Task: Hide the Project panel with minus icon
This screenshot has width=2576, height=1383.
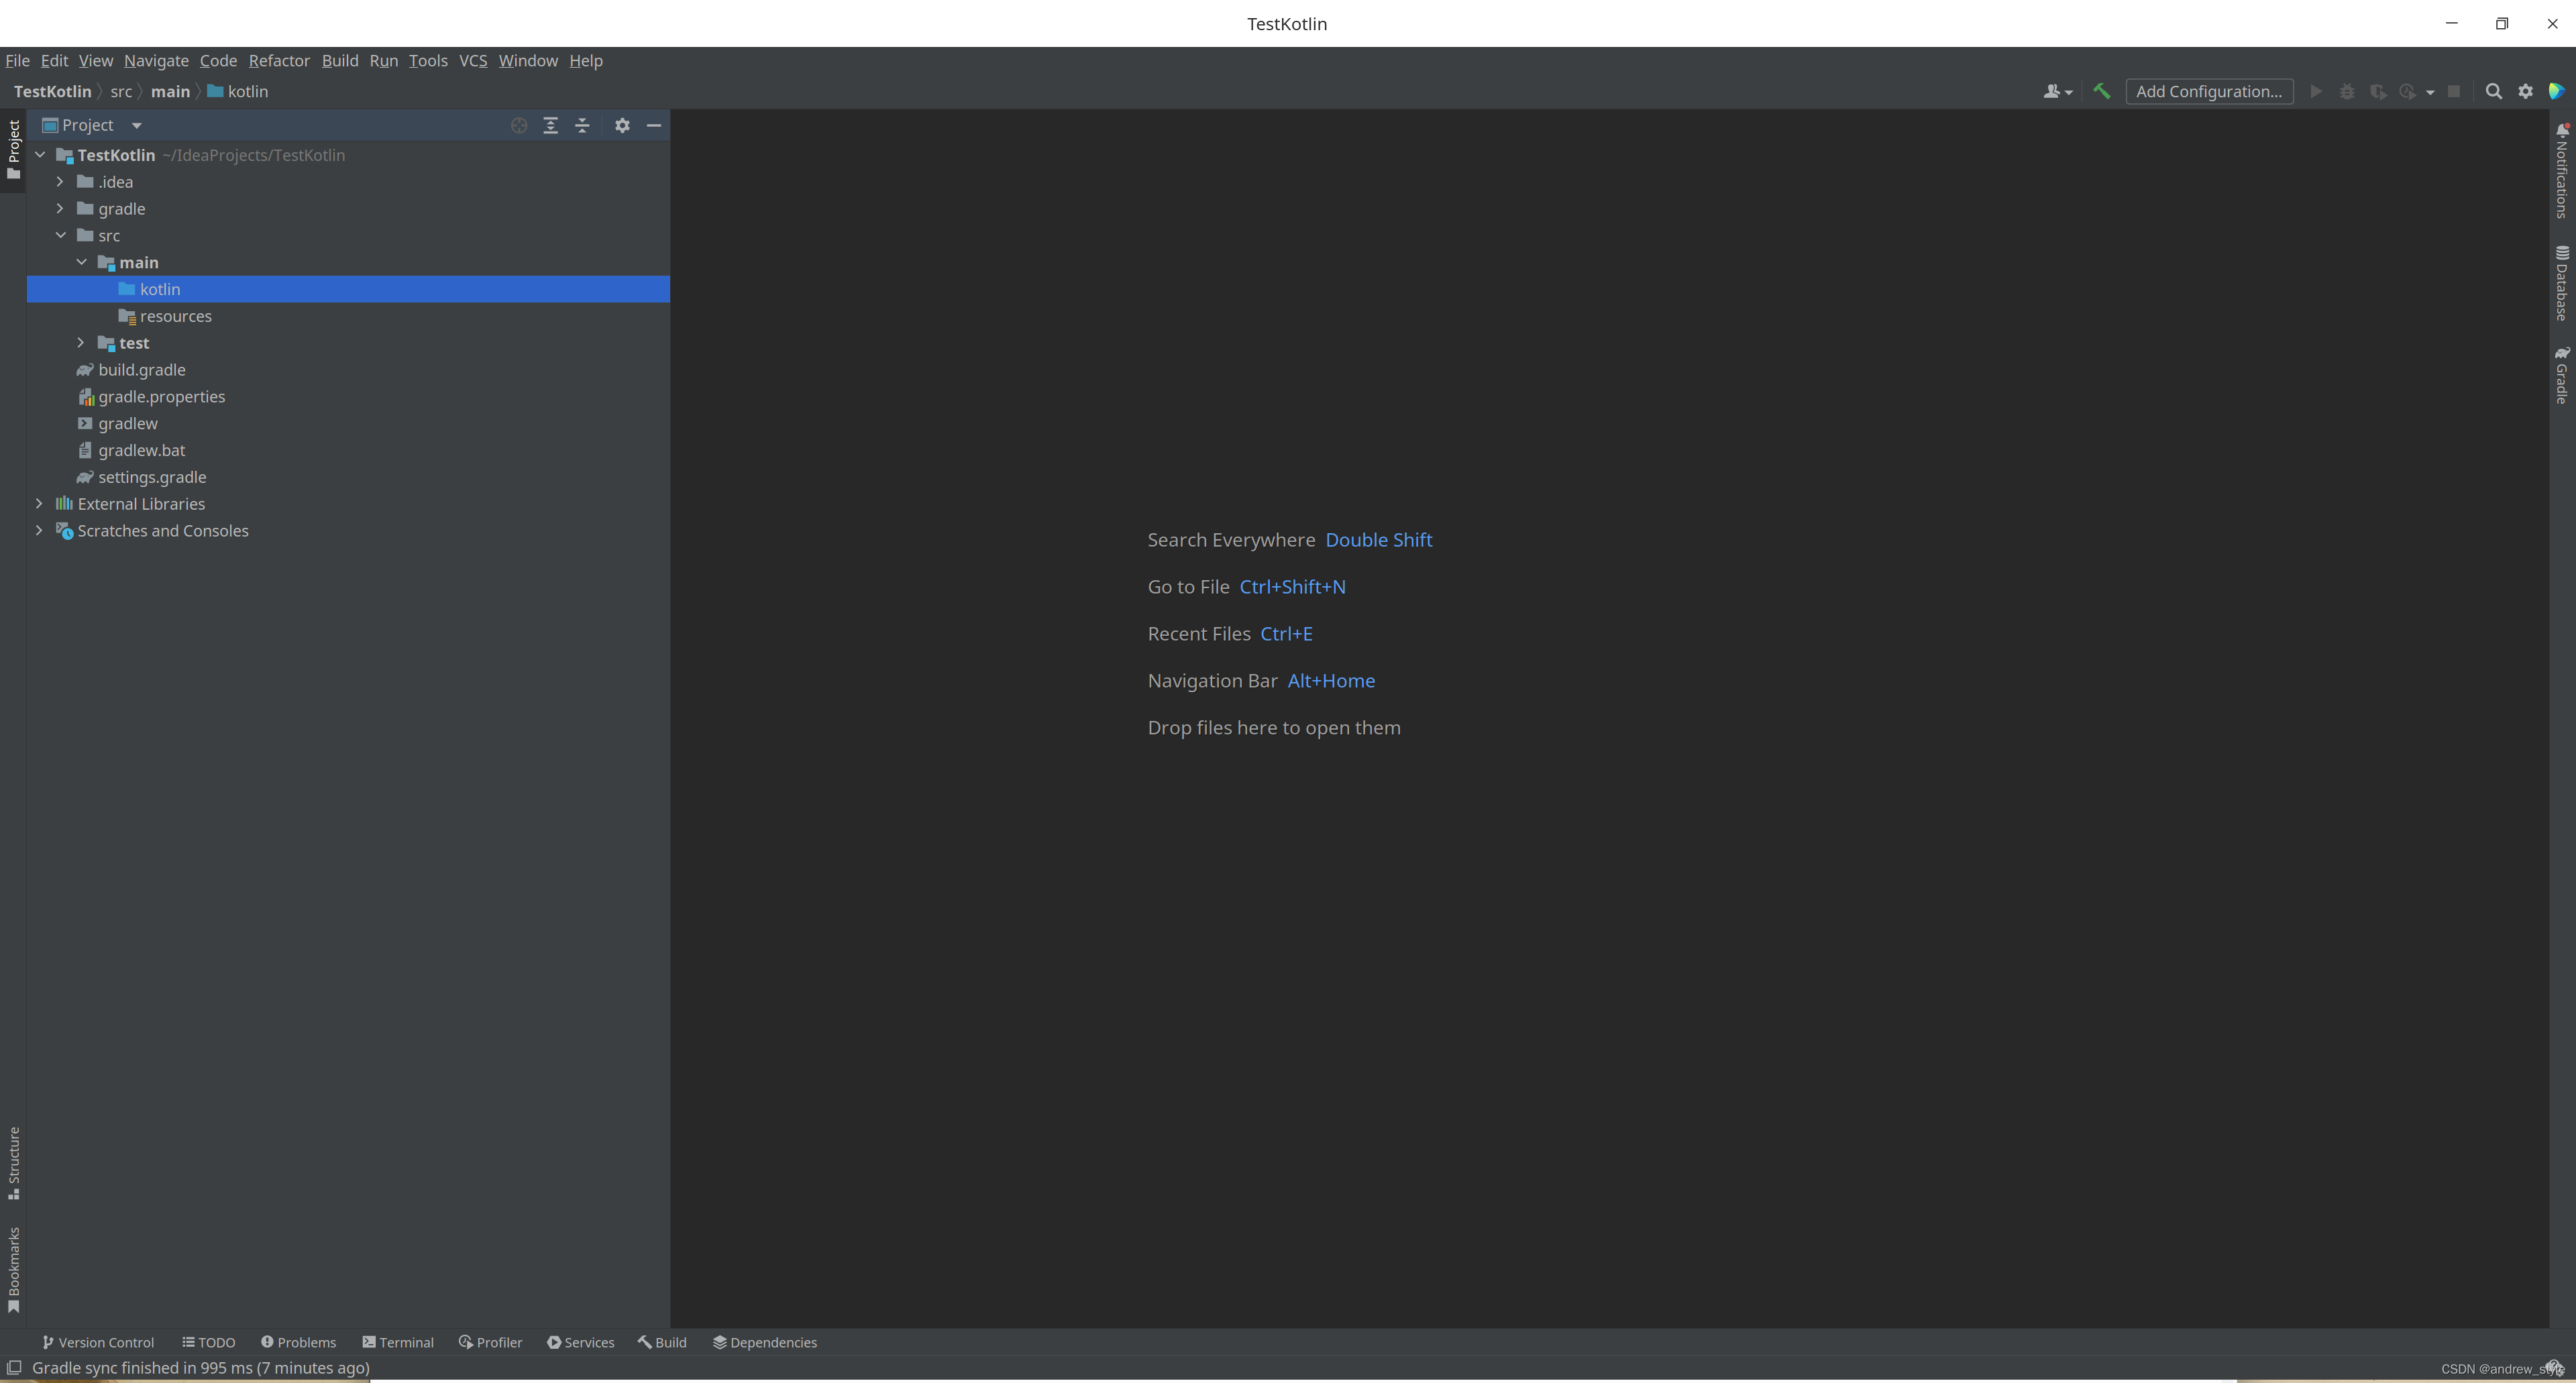Action: click(654, 125)
